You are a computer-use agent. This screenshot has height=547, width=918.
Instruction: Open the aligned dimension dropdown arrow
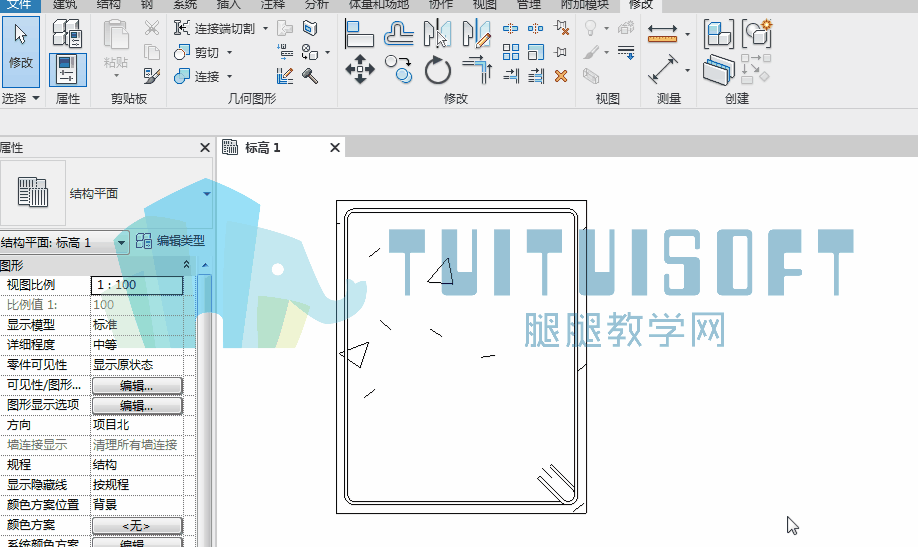pos(687,70)
